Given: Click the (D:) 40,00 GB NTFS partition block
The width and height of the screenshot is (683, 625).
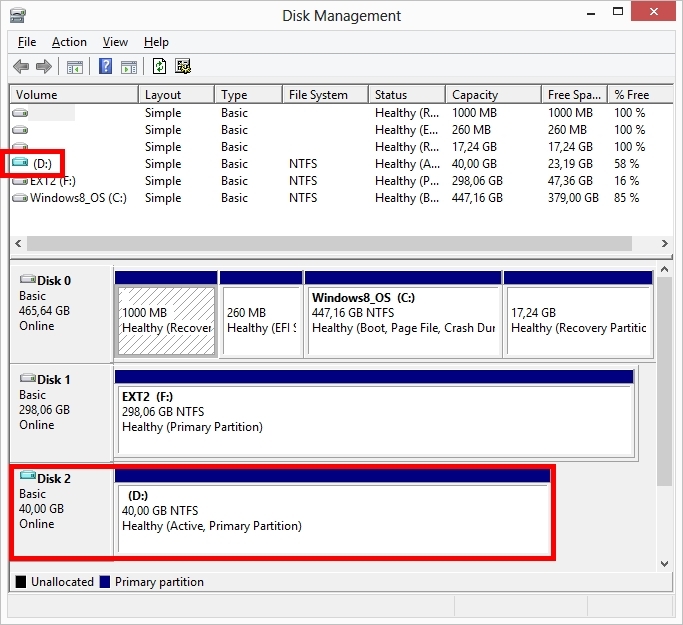Looking at the screenshot, I should (x=332, y=512).
